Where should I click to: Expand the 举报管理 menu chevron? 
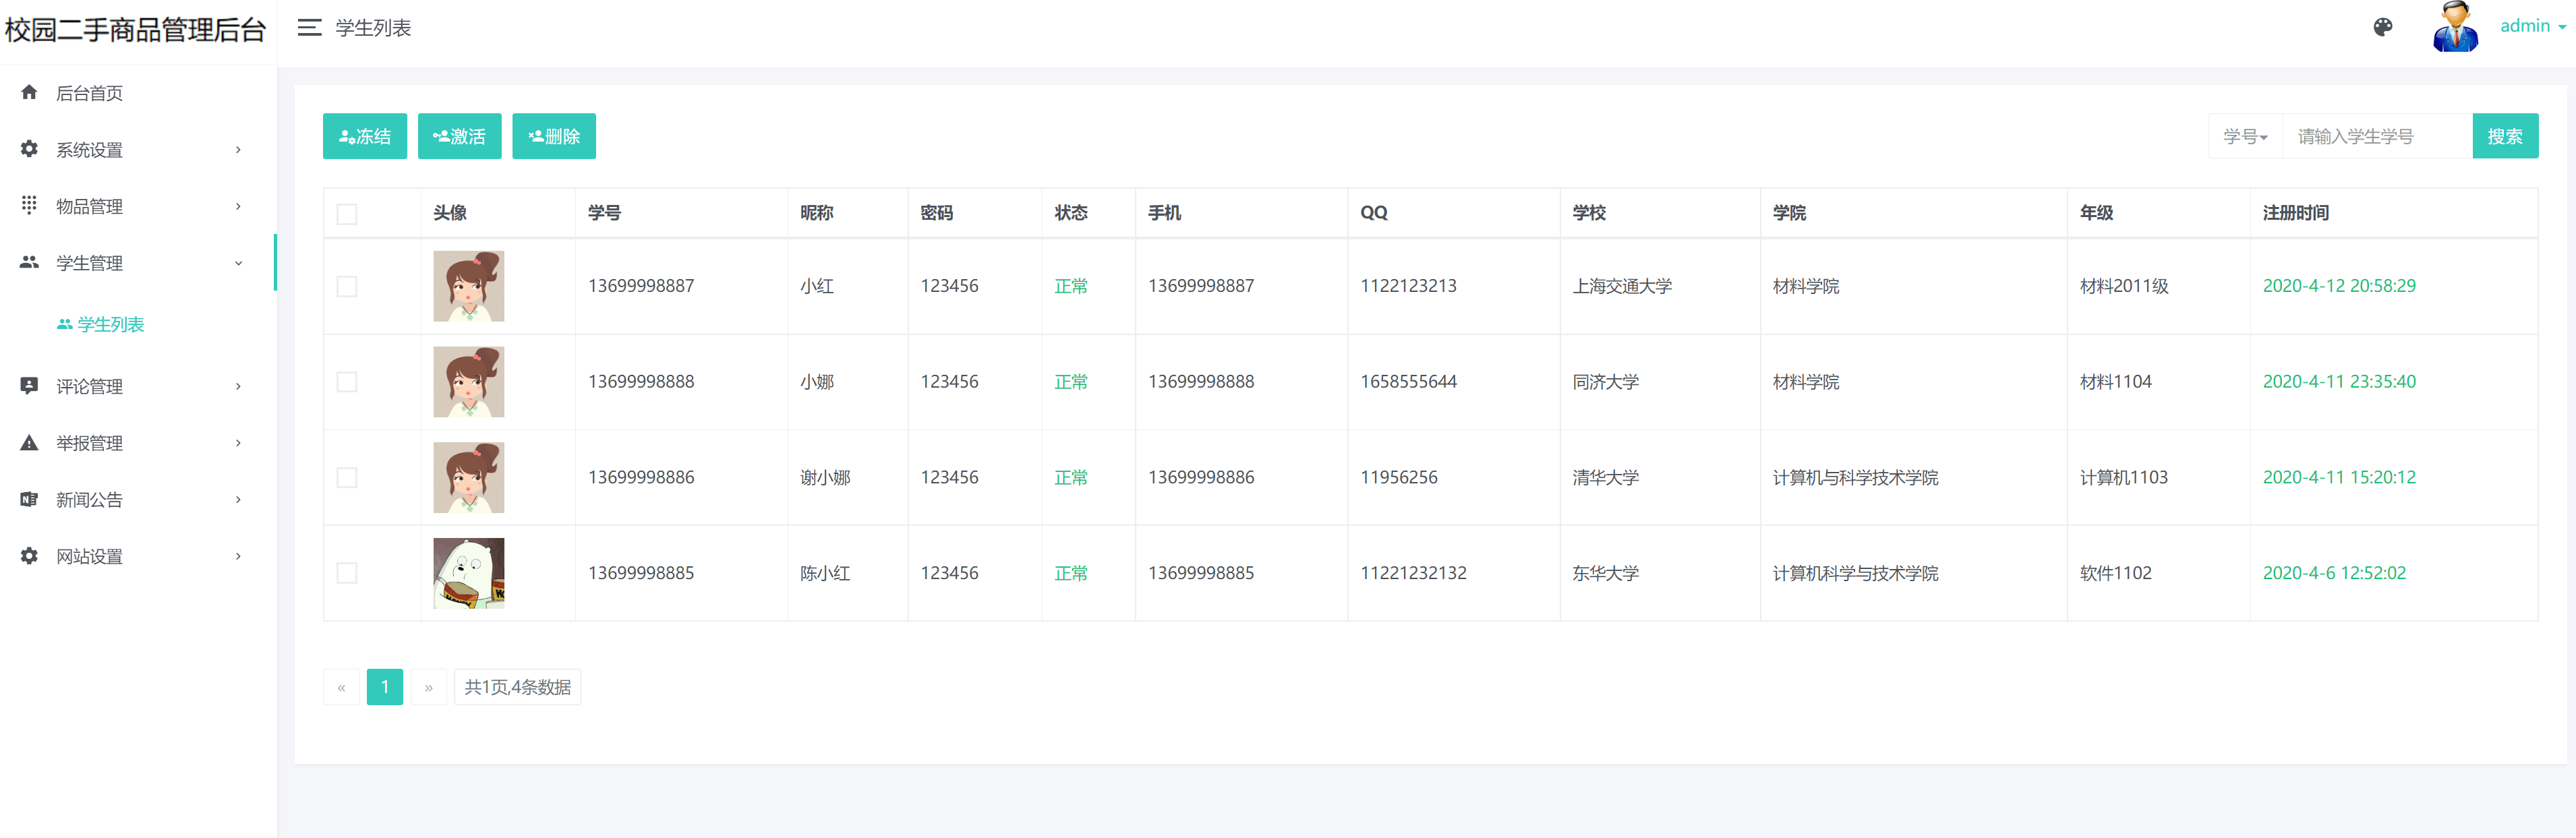[238, 443]
